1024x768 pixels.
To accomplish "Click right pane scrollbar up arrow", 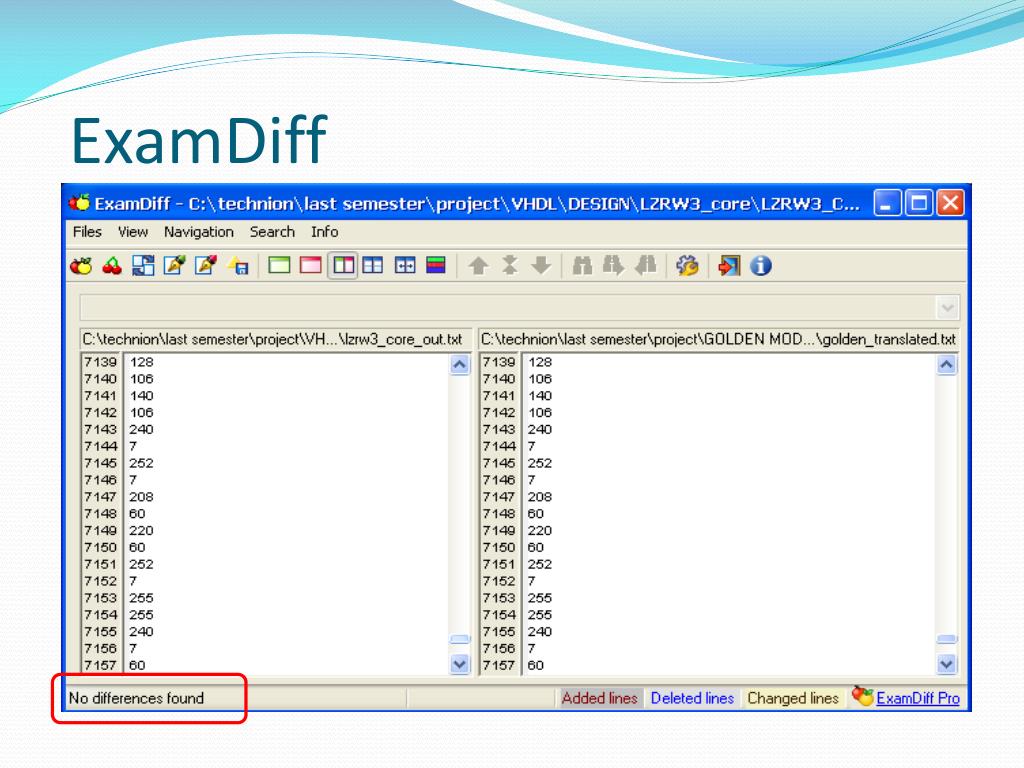I will (x=946, y=364).
